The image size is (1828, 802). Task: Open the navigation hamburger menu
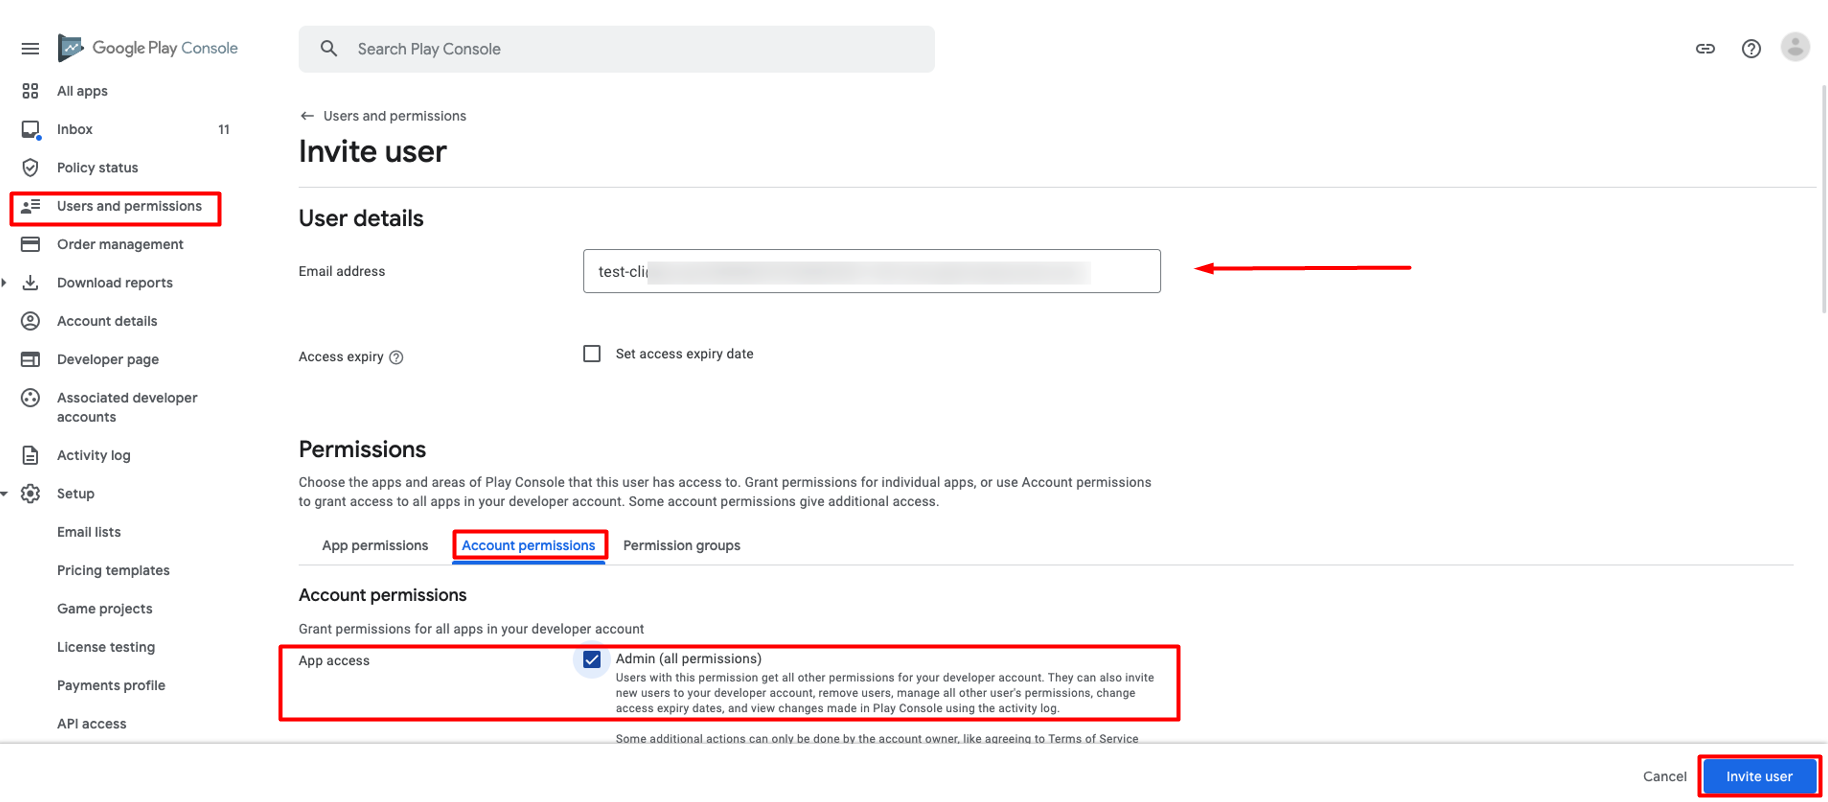point(30,48)
